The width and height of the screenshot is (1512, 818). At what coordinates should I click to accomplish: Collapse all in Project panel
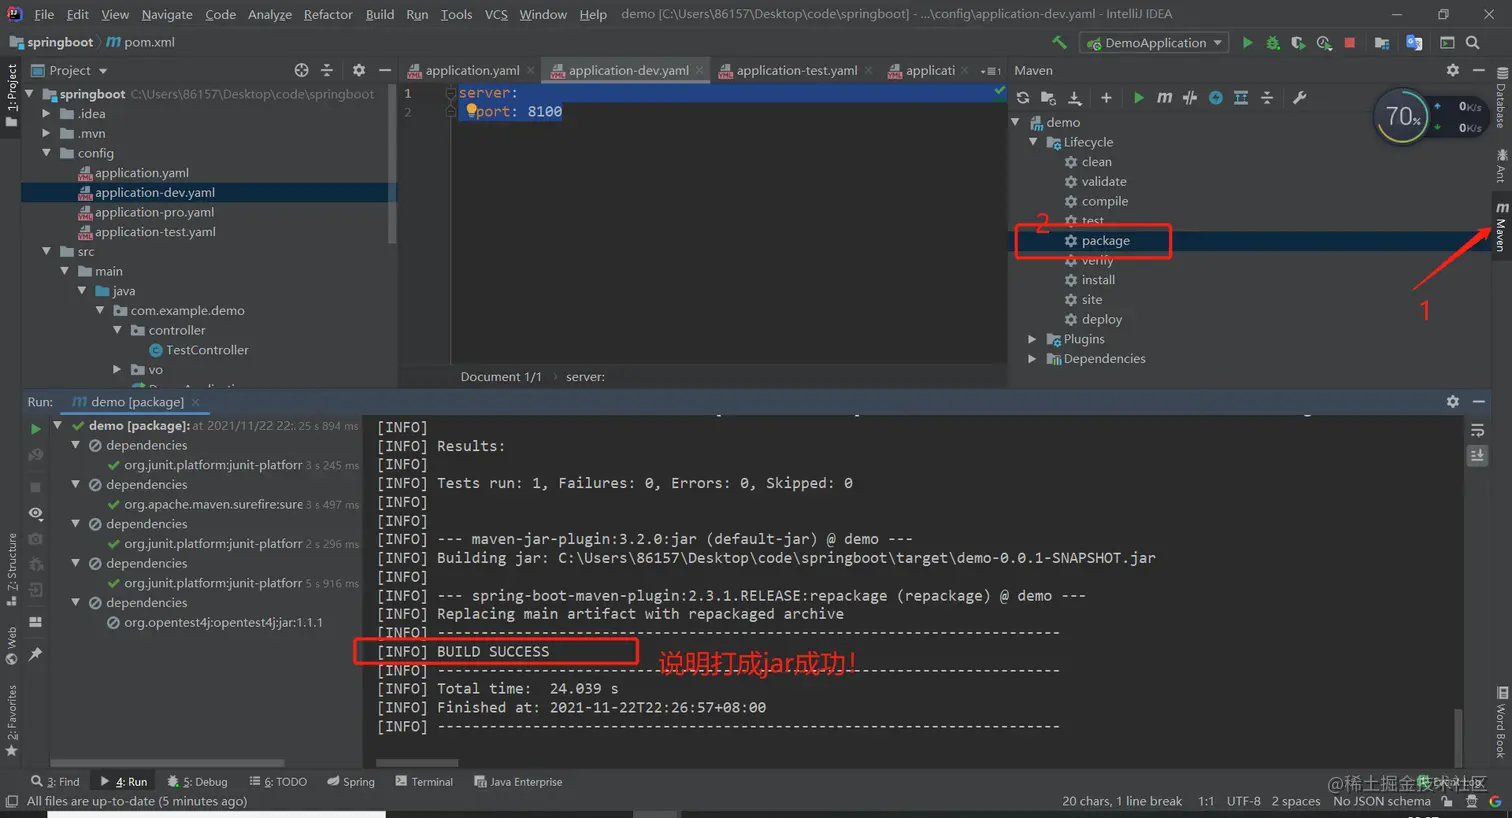(x=326, y=70)
